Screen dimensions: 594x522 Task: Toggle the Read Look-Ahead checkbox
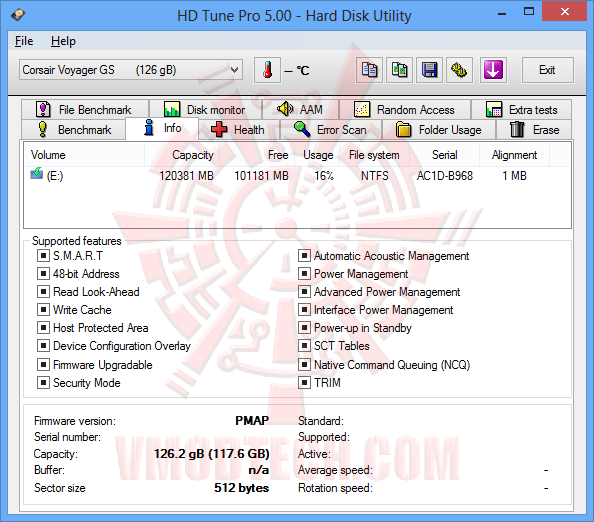point(43,292)
